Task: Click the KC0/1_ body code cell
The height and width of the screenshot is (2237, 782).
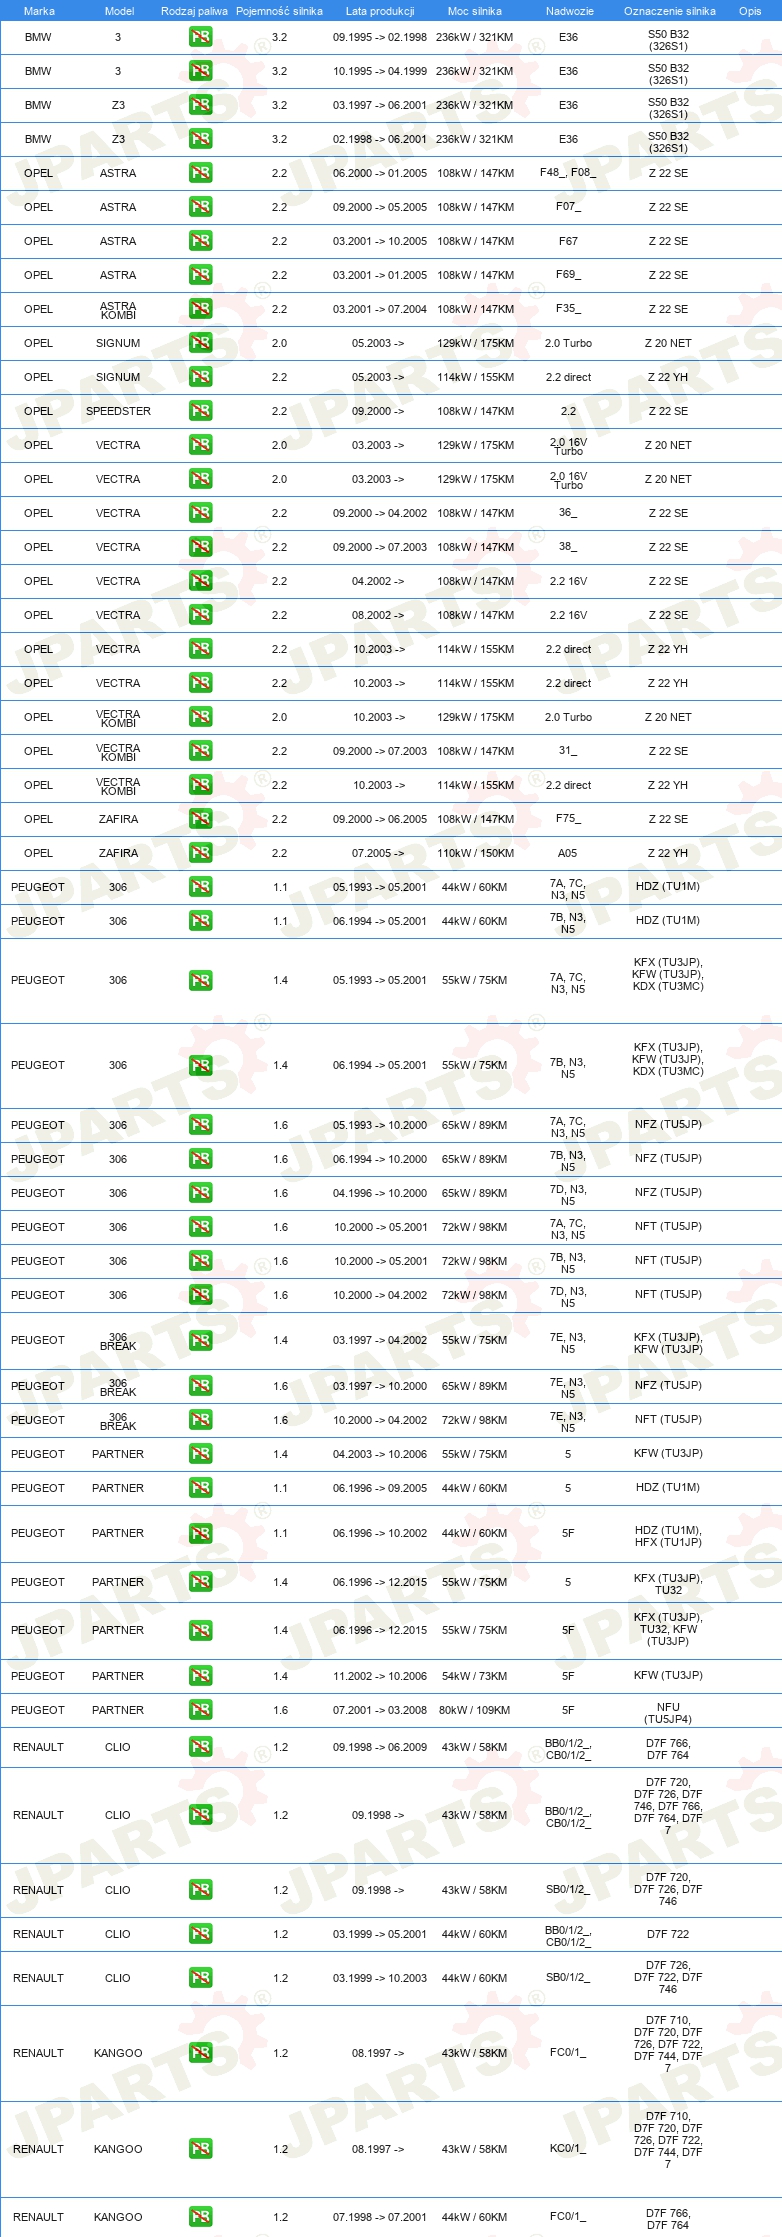Action: (568, 2148)
